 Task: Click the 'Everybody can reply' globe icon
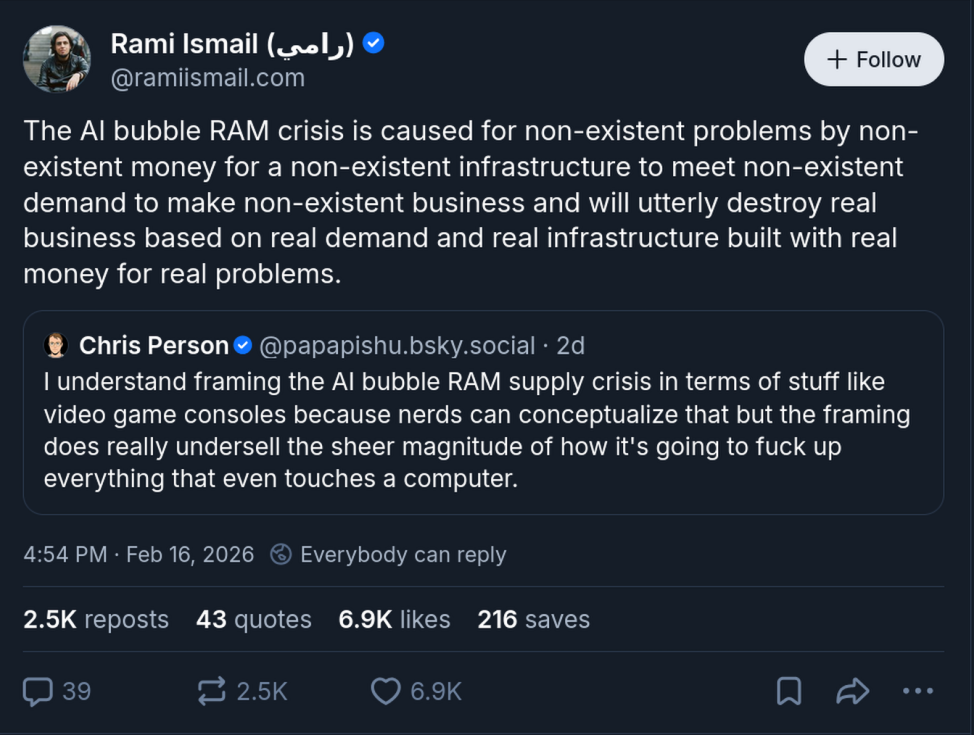pos(283,554)
